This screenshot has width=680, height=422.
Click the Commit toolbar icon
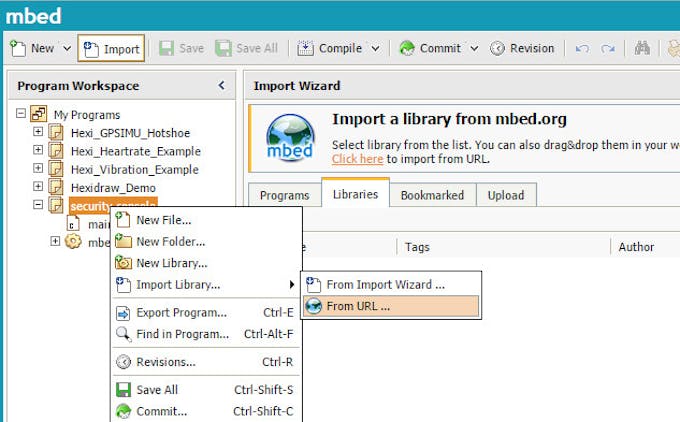(407, 48)
